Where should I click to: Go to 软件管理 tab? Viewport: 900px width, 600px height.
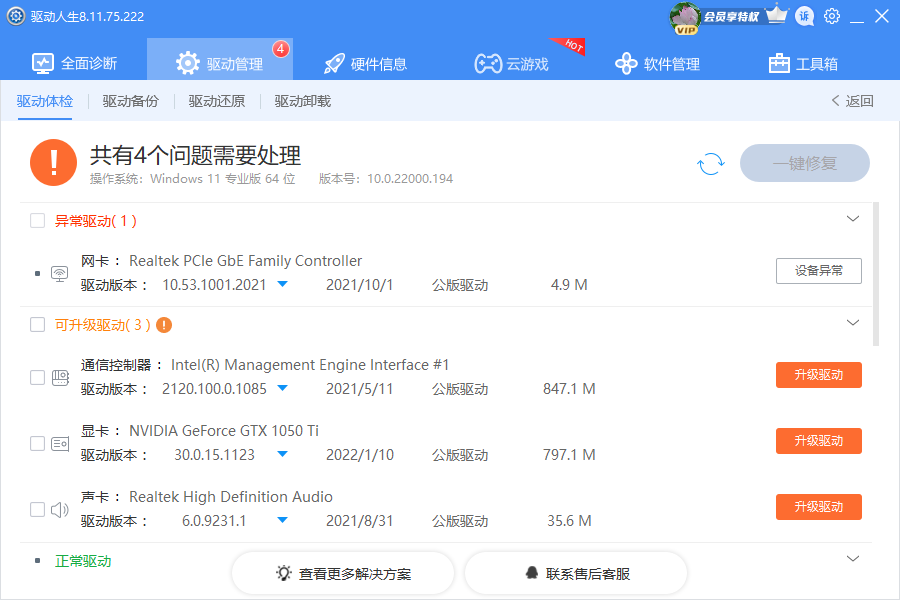(657, 63)
